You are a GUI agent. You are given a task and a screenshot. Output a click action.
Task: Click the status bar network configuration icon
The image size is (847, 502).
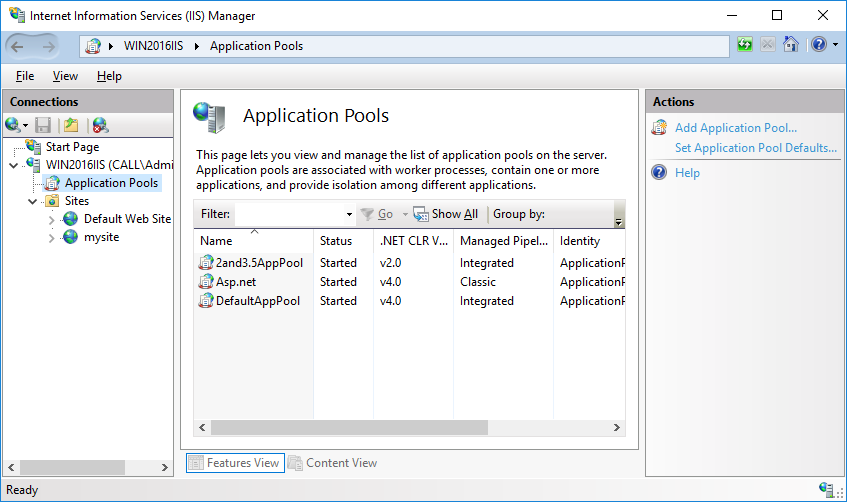(x=826, y=490)
